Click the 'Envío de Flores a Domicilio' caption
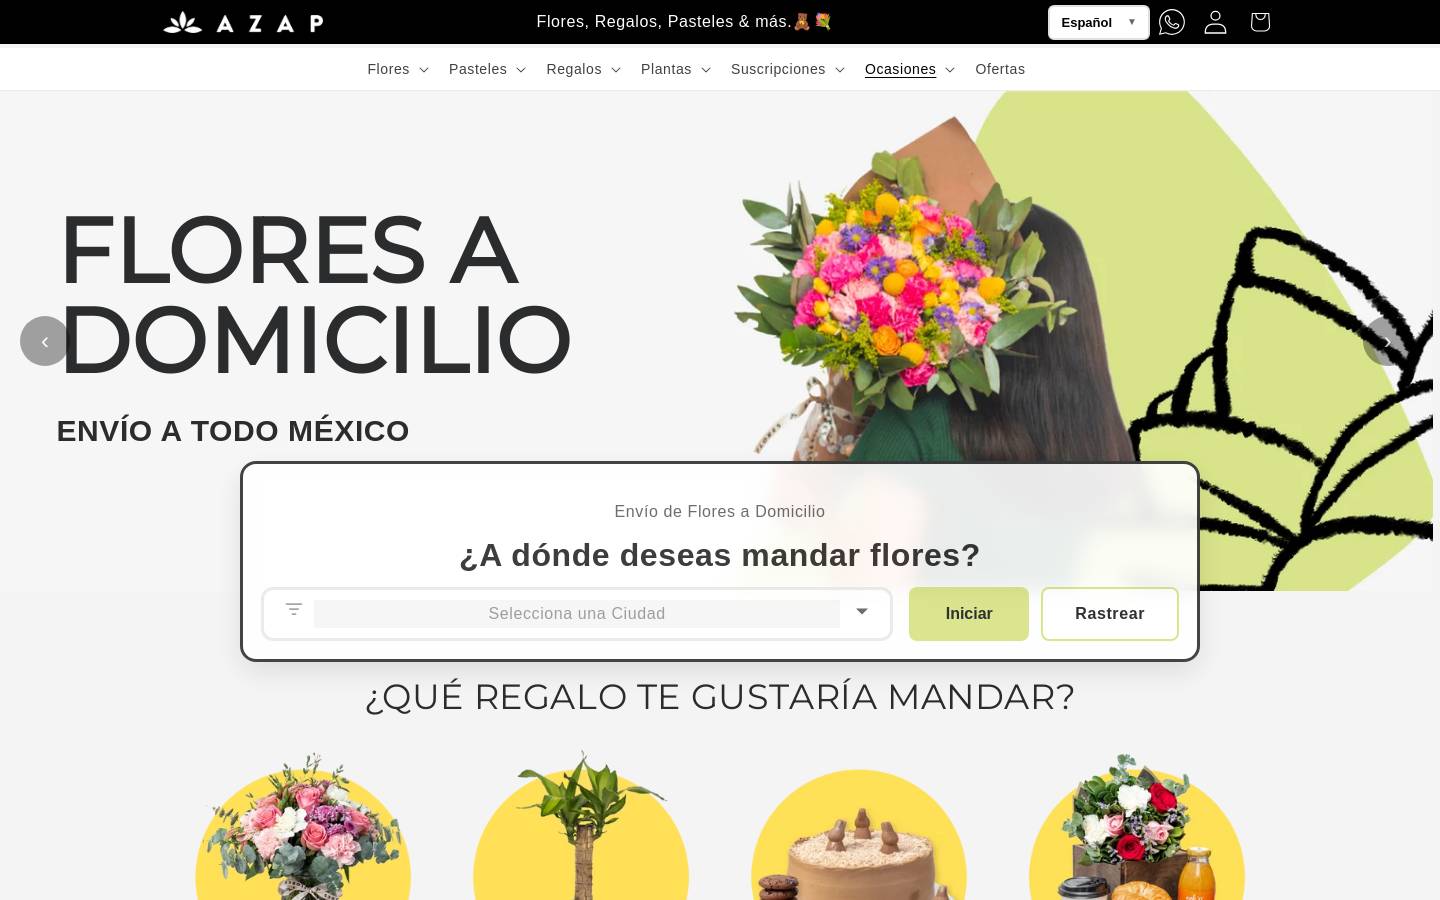The image size is (1440, 900). pos(720,512)
